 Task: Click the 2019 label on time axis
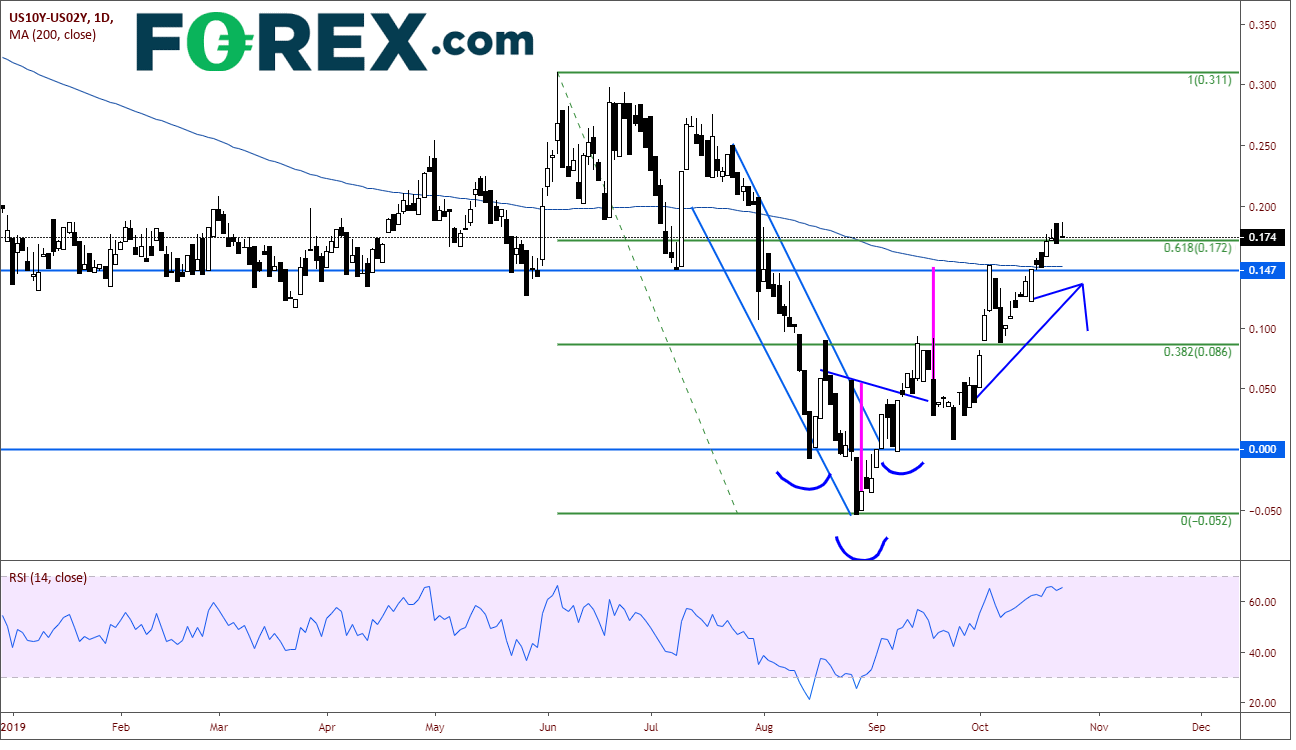[x=12, y=730]
